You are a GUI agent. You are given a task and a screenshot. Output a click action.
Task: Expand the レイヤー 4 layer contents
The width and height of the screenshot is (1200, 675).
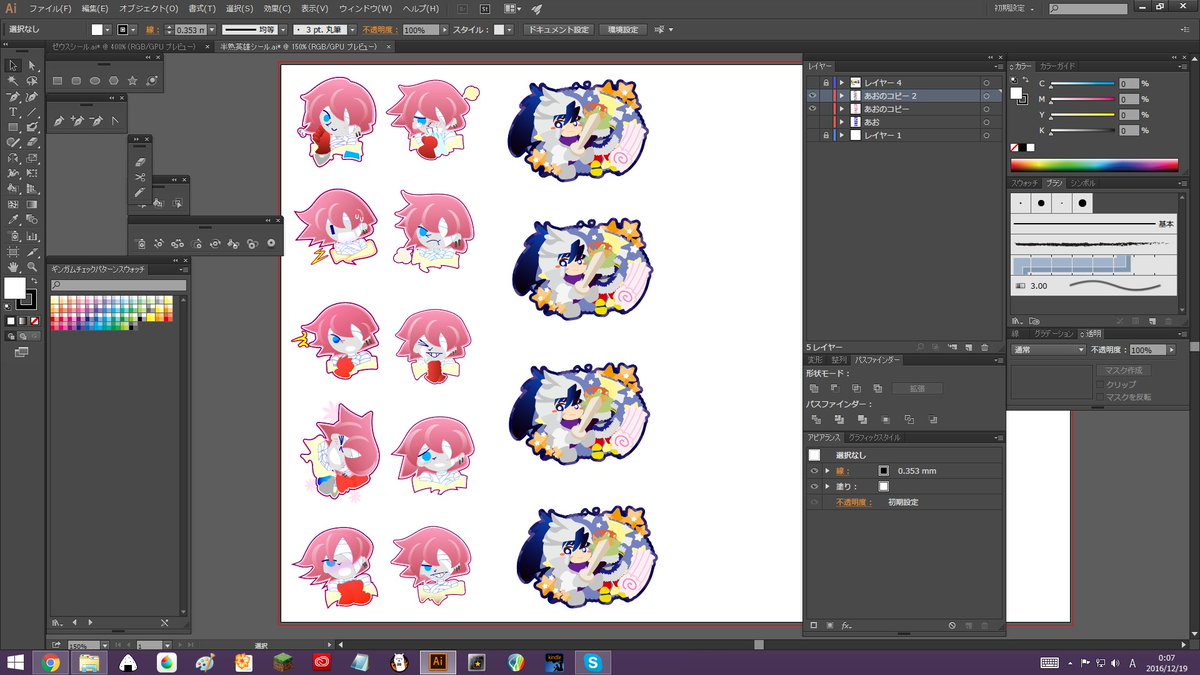842,82
